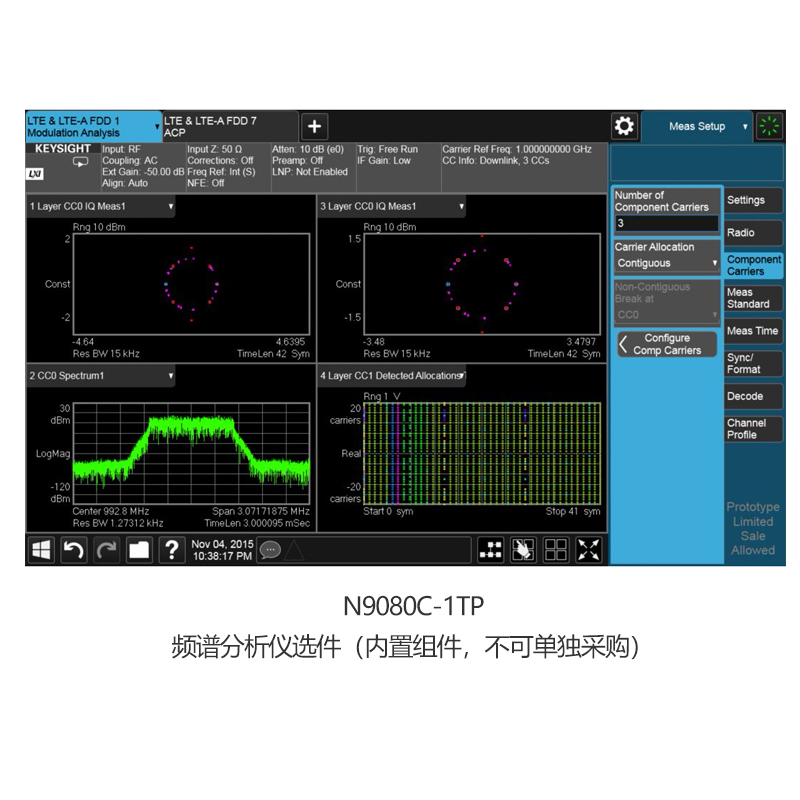Click the green spectrum trace plot
The height and width of the screenshot is (800, 800).
coord(191,453)
